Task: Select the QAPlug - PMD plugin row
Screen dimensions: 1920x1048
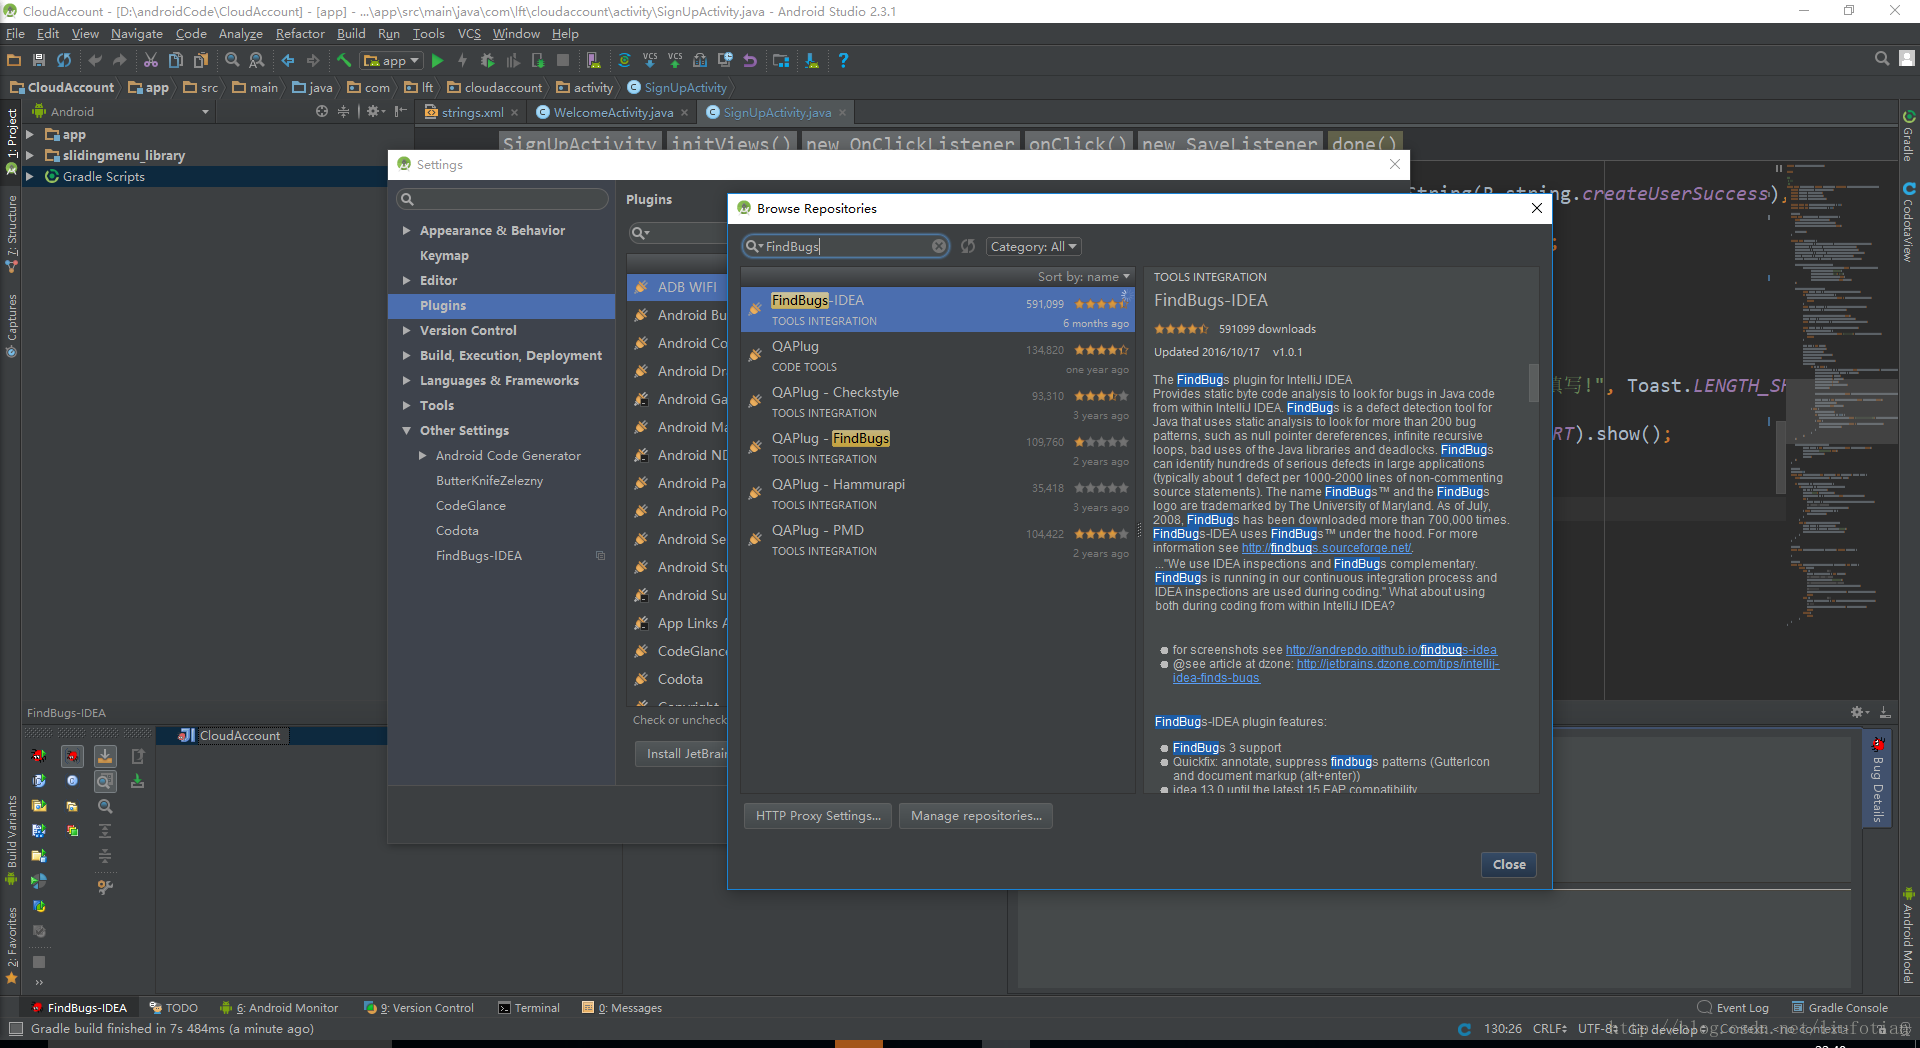Action: coord(937,540)
